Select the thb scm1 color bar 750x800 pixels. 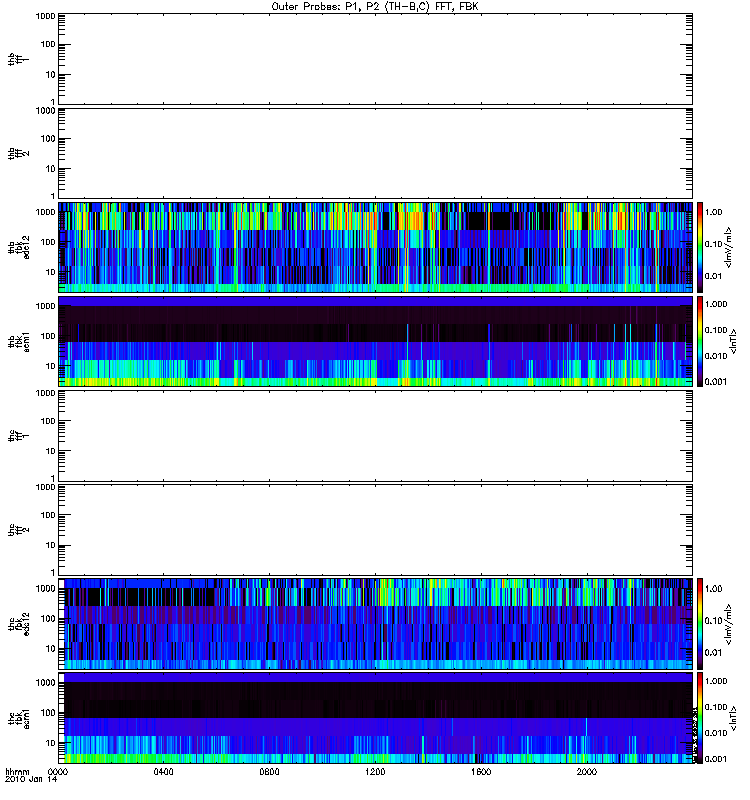tap(700, 341)
